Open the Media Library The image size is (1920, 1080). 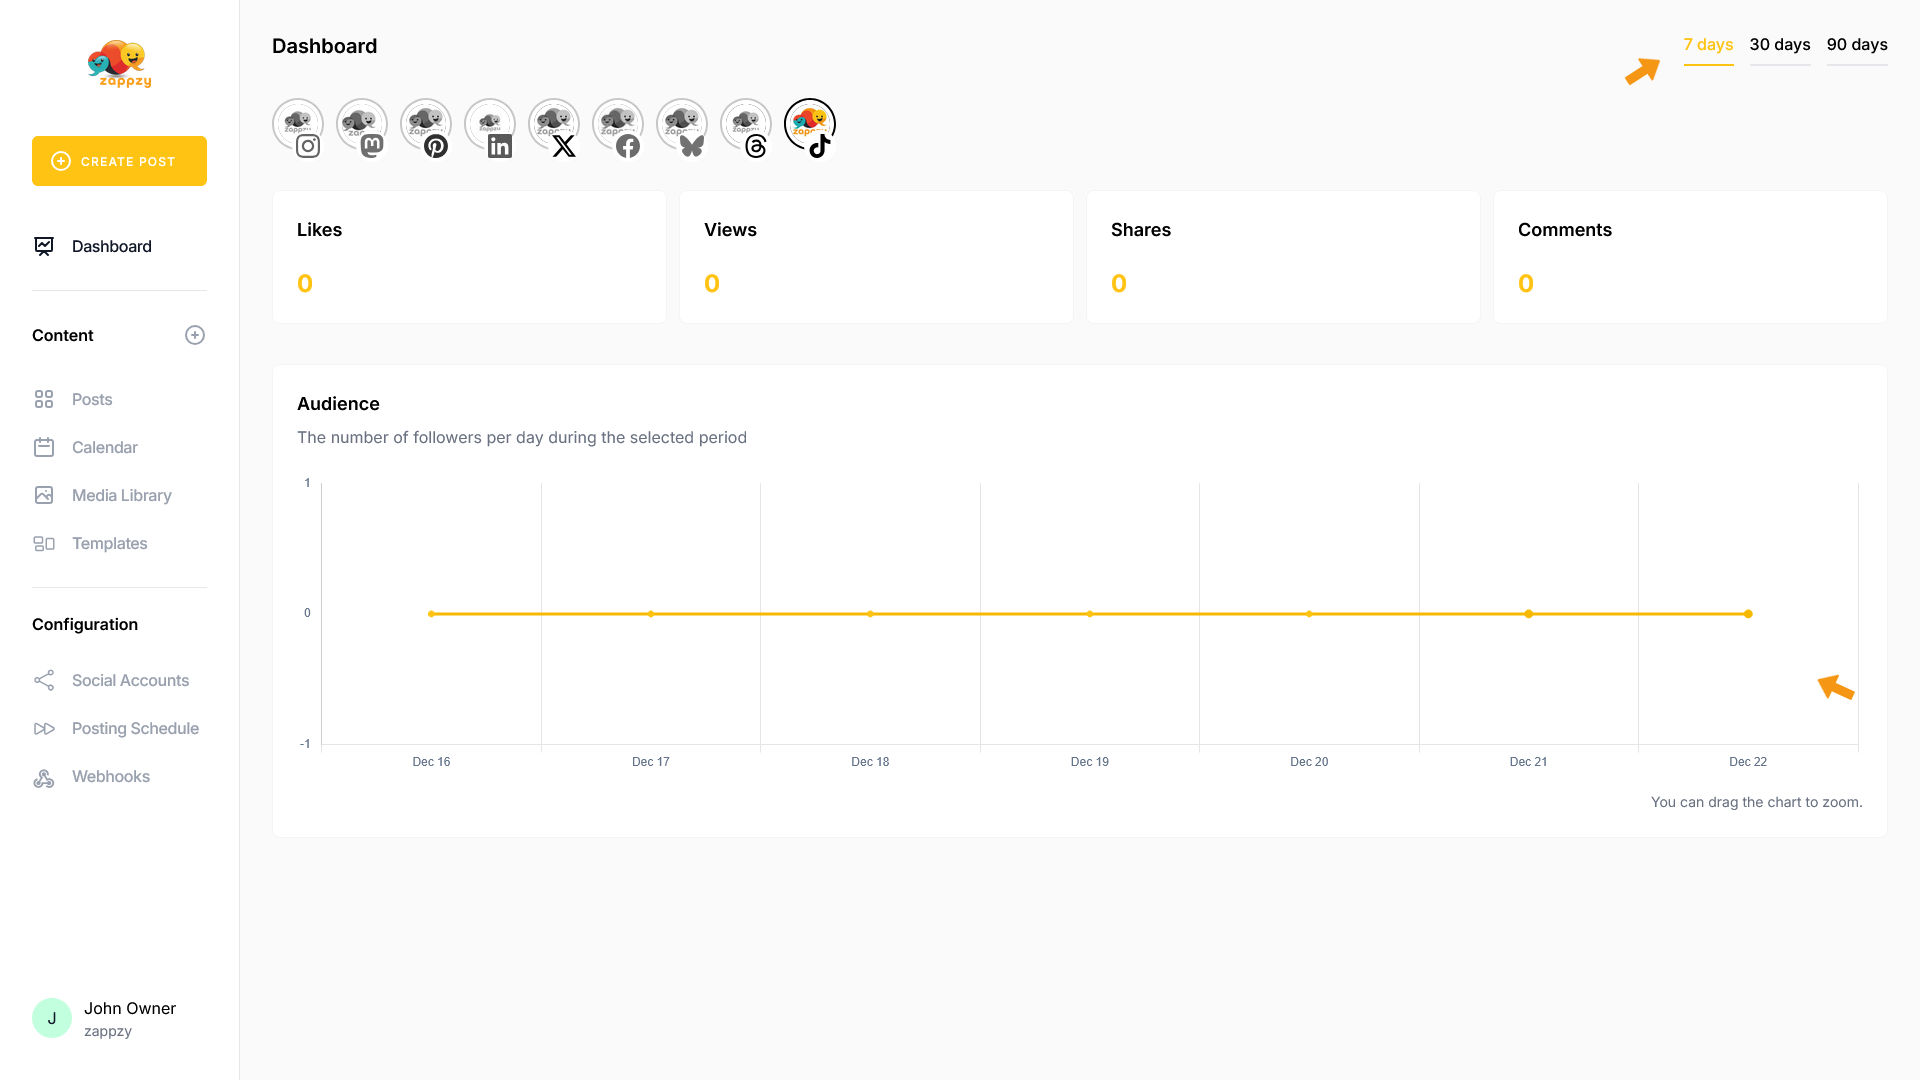pyautogui.click(x=121, y=495)
